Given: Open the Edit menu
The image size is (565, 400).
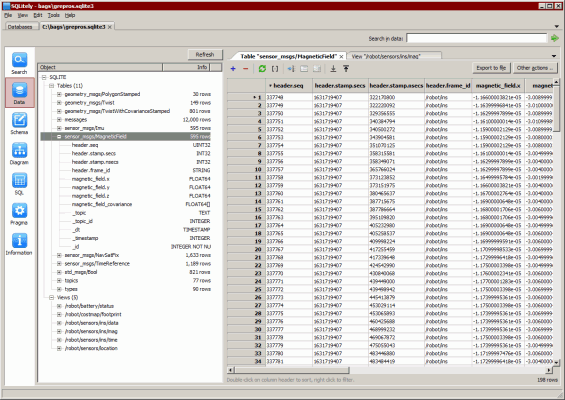Looking at the screenshot, I should click(x=38, y=15).
